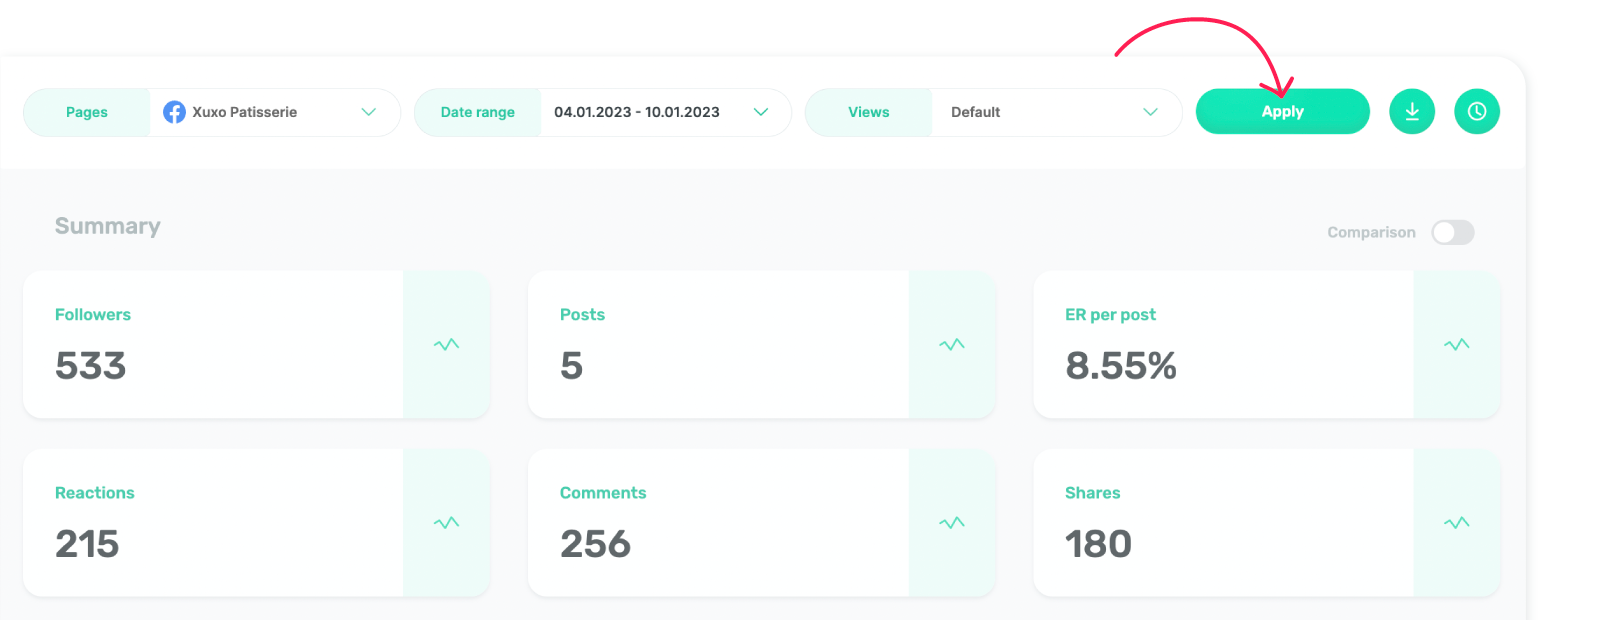
Task: Click the Comparison label text
Action: (1371, 232)
